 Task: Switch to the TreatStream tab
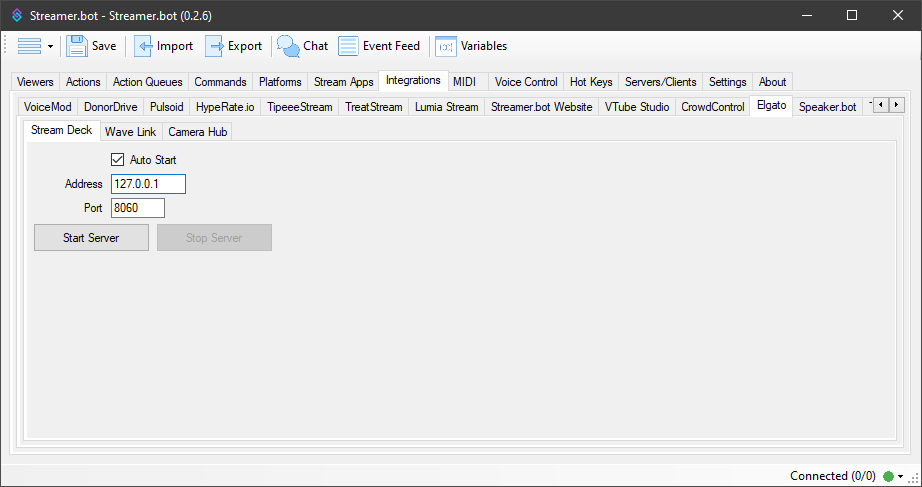(373, 107)
